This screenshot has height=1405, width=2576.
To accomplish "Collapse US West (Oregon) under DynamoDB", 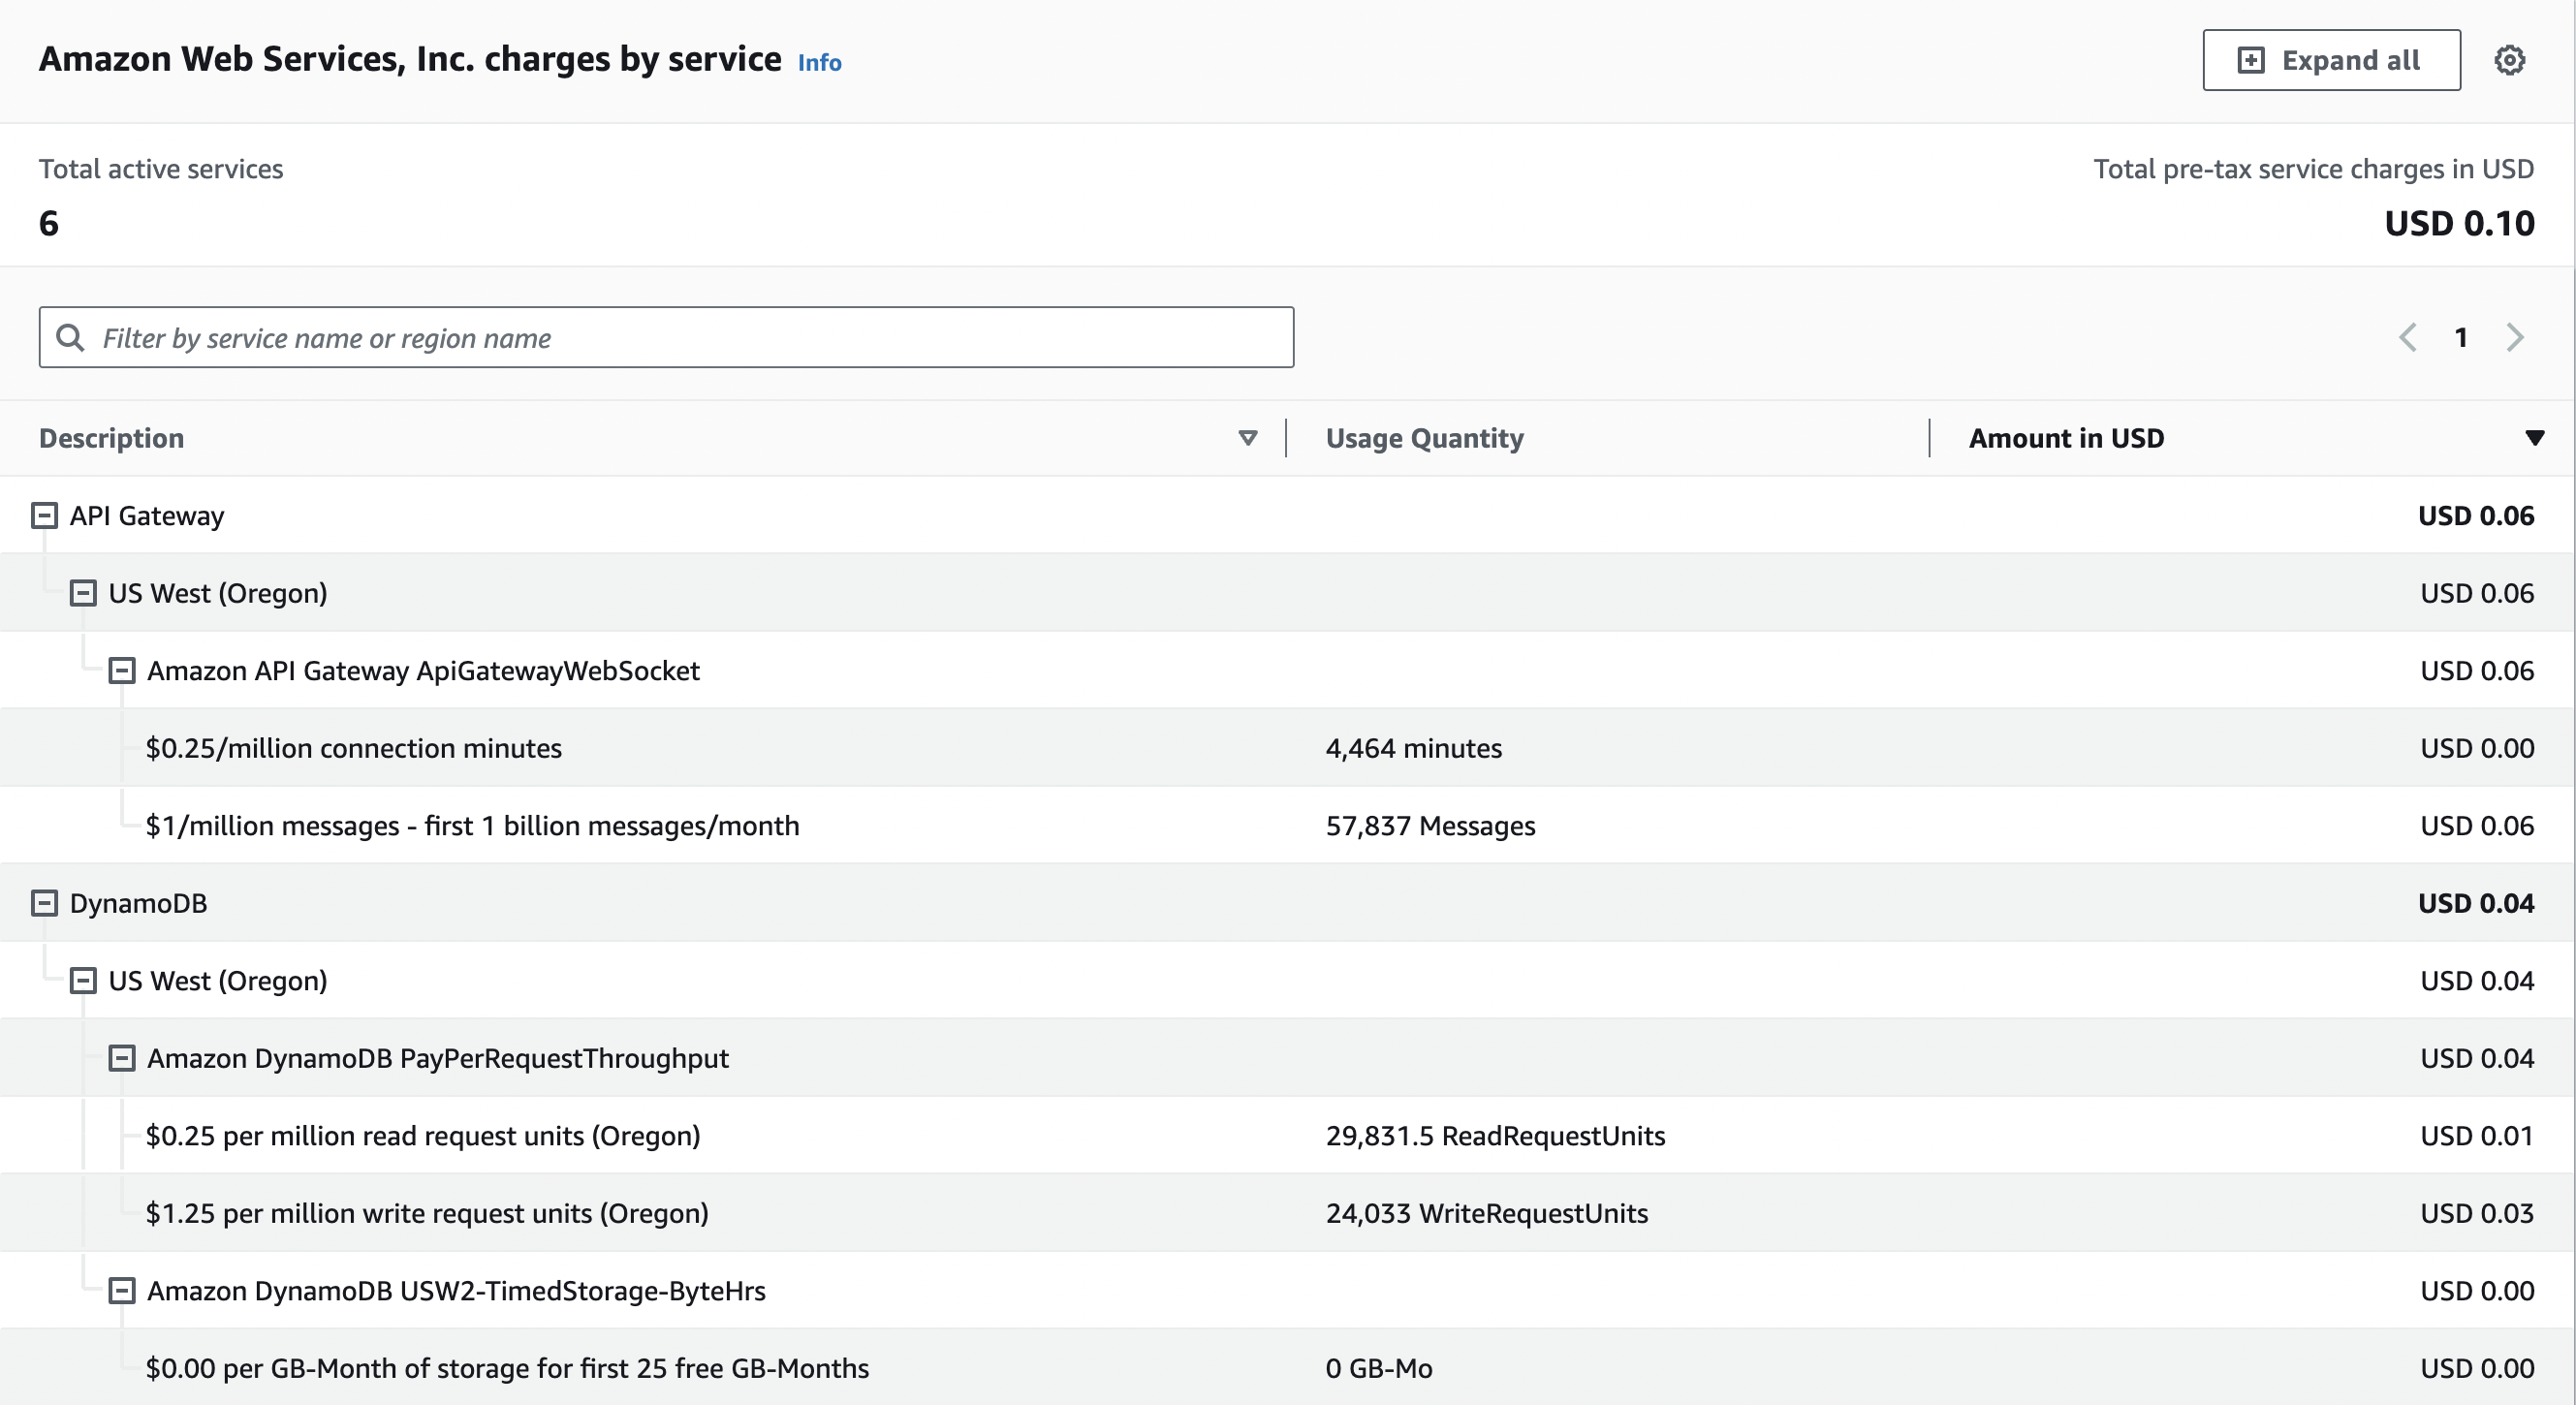I will point(83,980).
